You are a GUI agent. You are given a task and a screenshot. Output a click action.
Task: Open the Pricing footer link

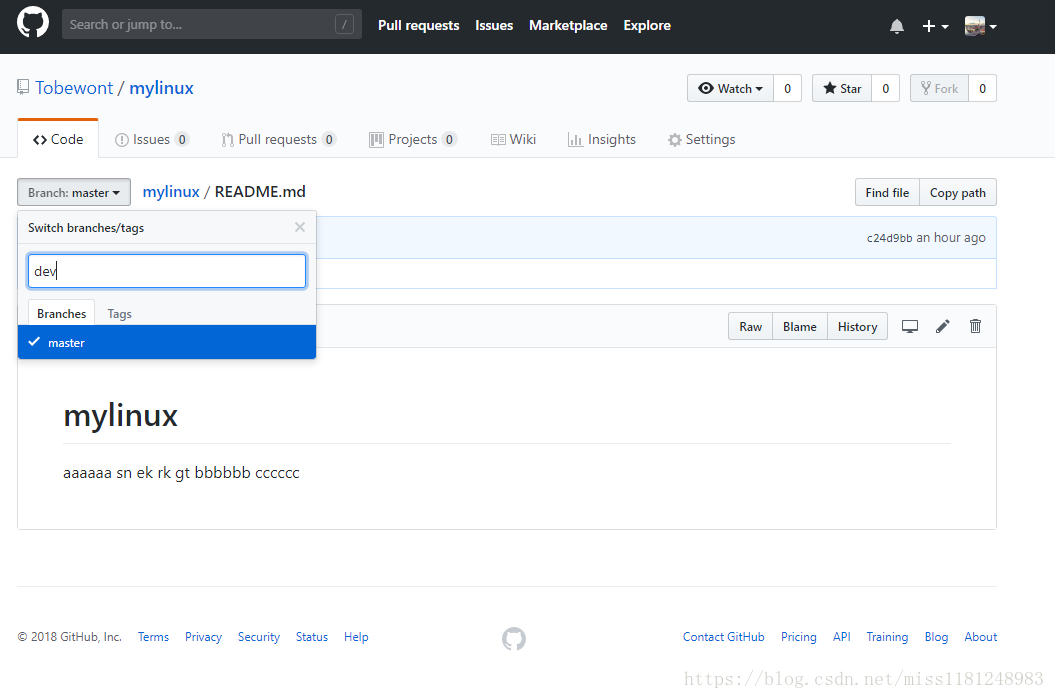799,636
